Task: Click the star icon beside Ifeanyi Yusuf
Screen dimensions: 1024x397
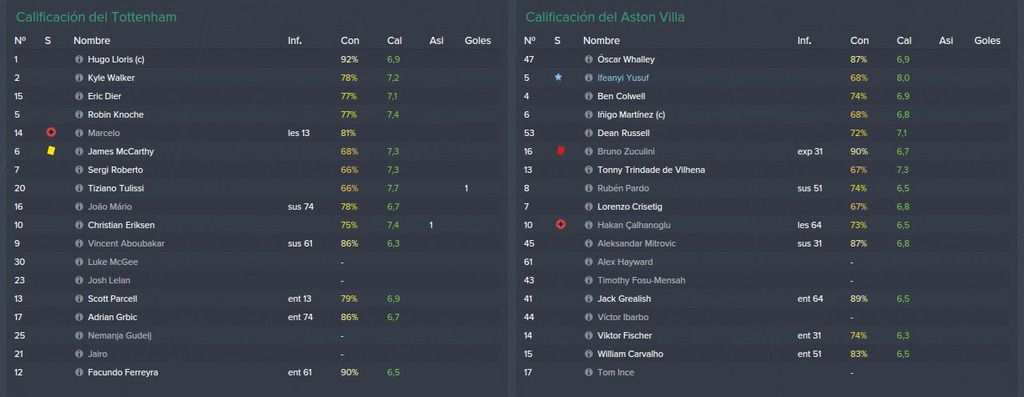Action: (x=558, y=78)
